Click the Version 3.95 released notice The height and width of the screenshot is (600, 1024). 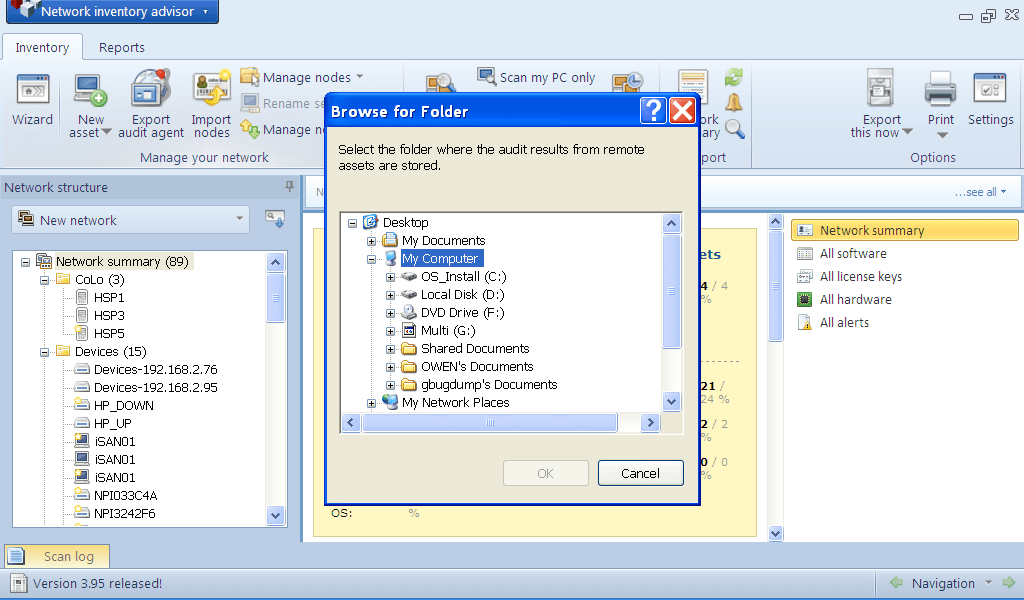pyautogui.click(x=97, y=583)
